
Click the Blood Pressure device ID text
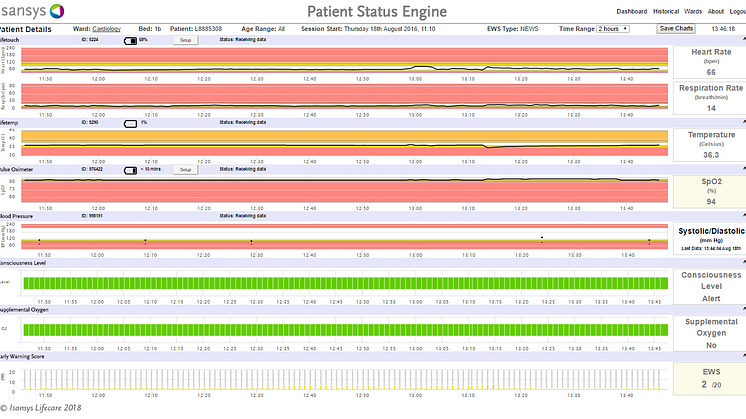pyautogui.click(x=92, y=215)
